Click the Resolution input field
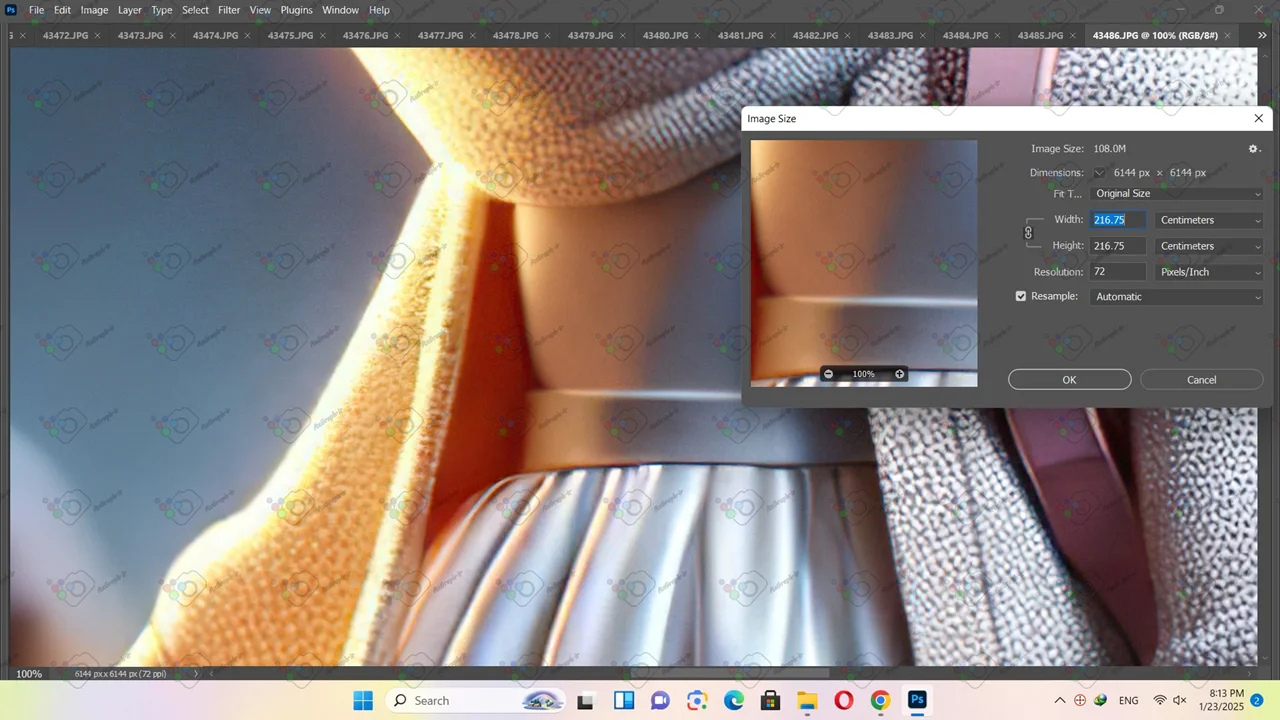1280x720 pixels. (1117, 272)
